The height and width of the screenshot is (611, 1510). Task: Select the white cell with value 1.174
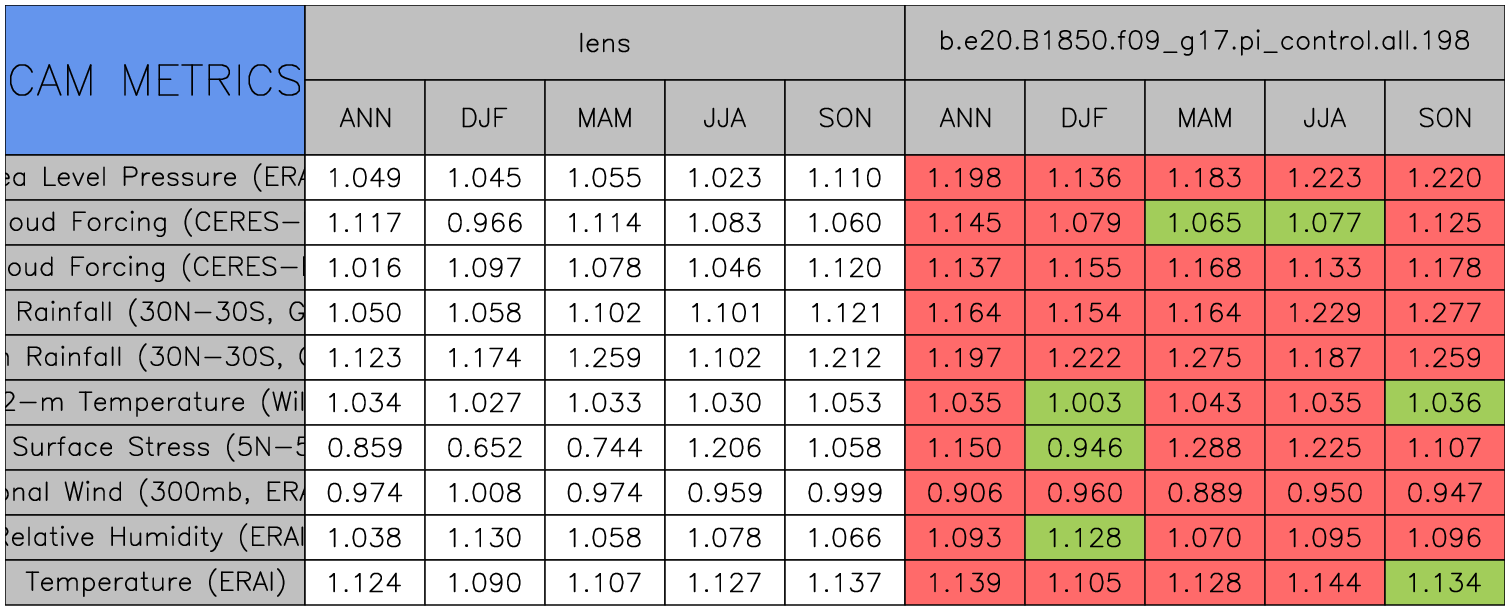[485, 357]
